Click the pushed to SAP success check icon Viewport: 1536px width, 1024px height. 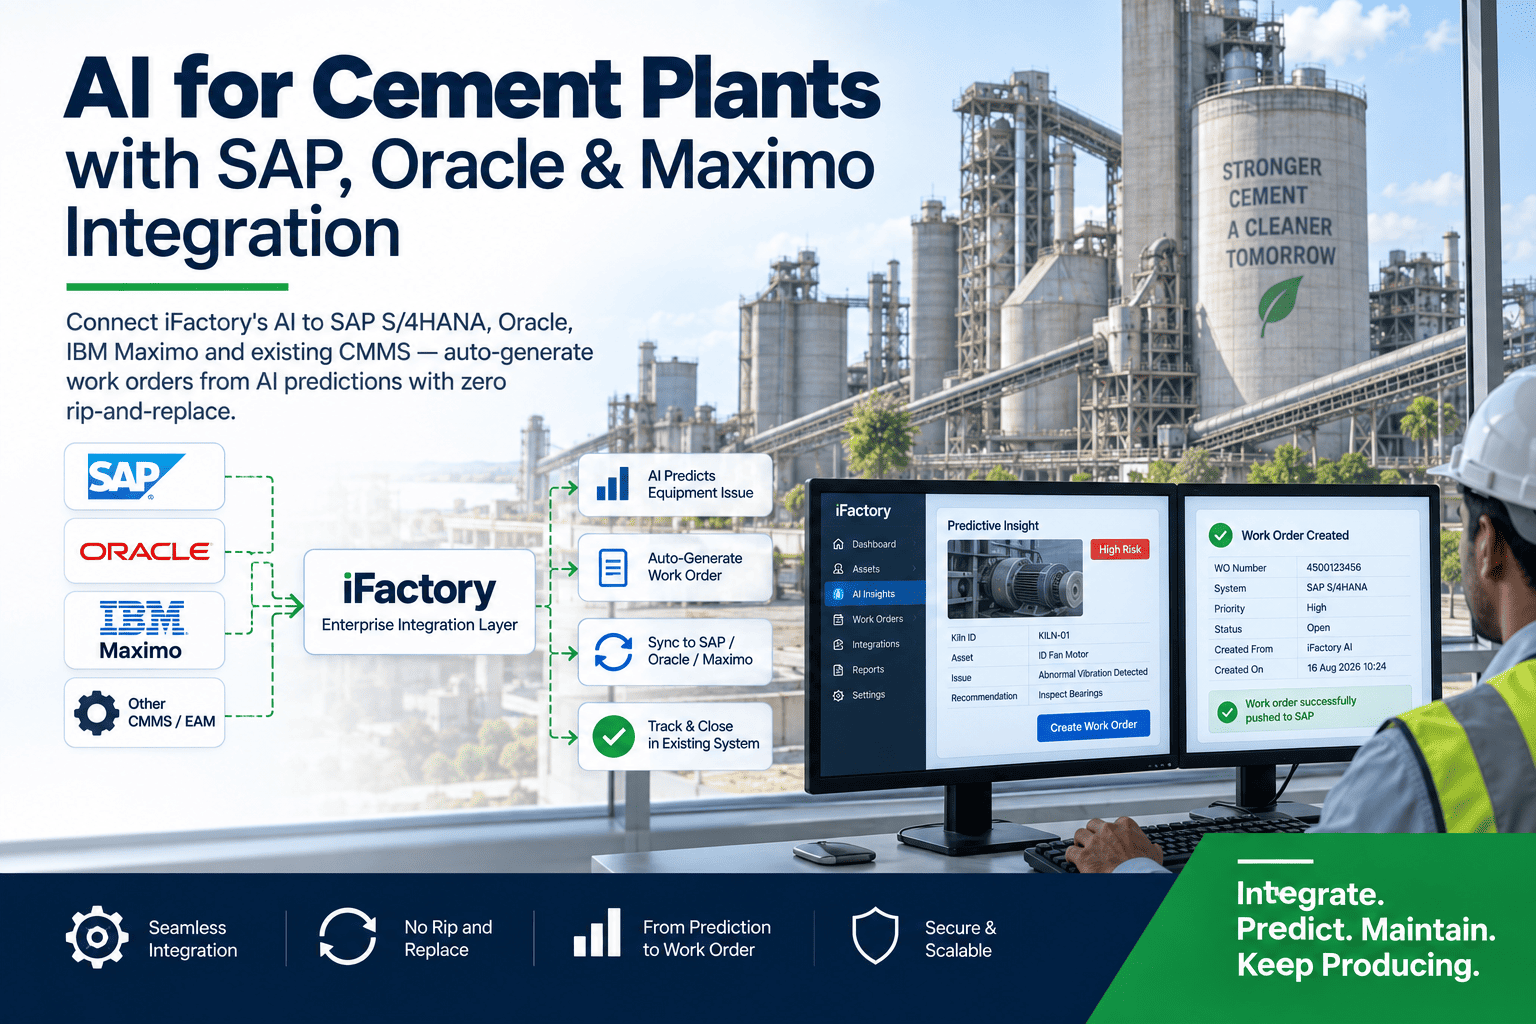point(1227,712)
